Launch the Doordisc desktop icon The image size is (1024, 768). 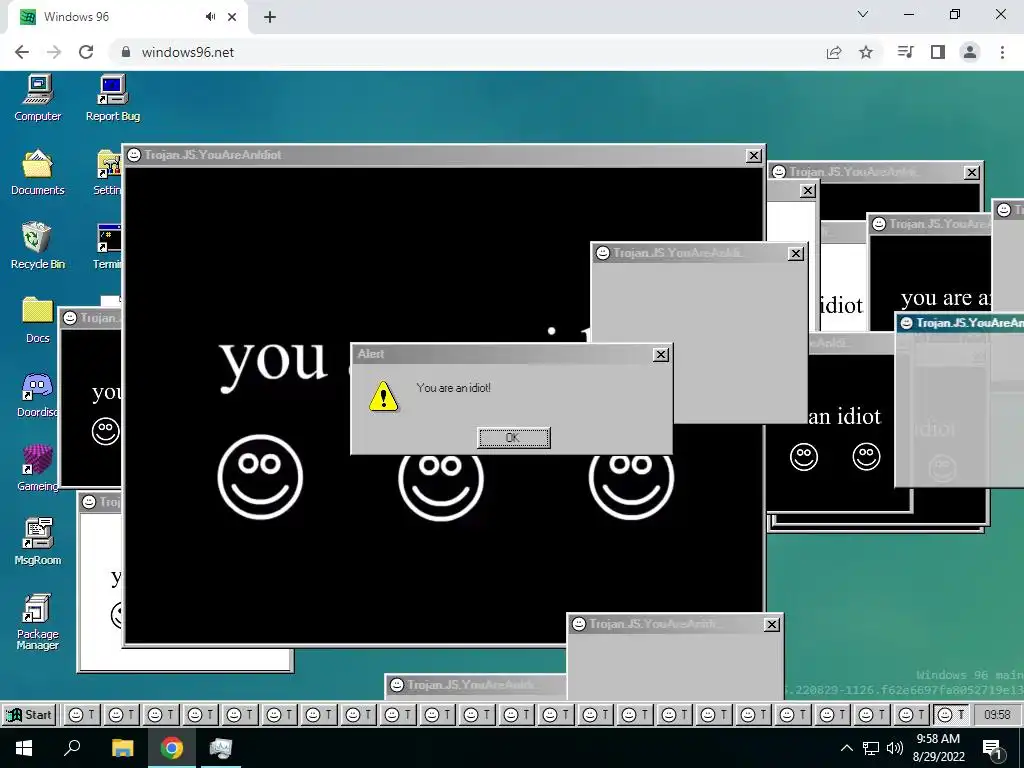tap(38, 394)
